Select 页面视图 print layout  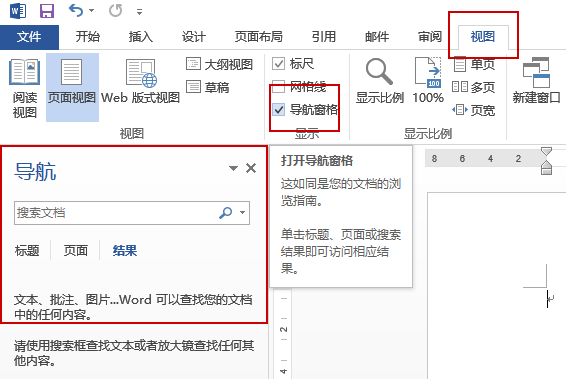tap(72, 87)
